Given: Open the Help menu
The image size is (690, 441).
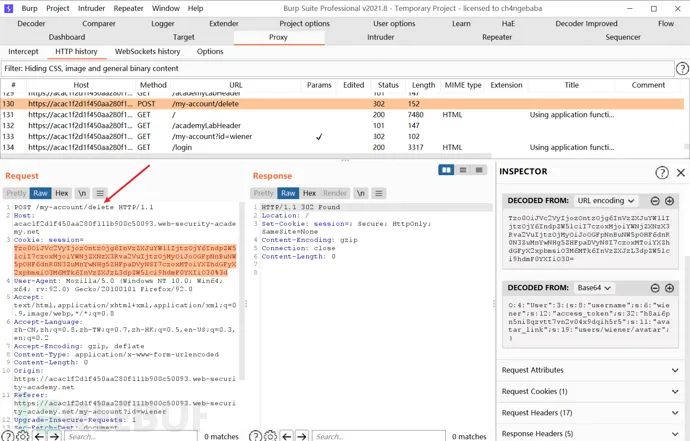Looking at the screenshot, I should click(195, 8).
